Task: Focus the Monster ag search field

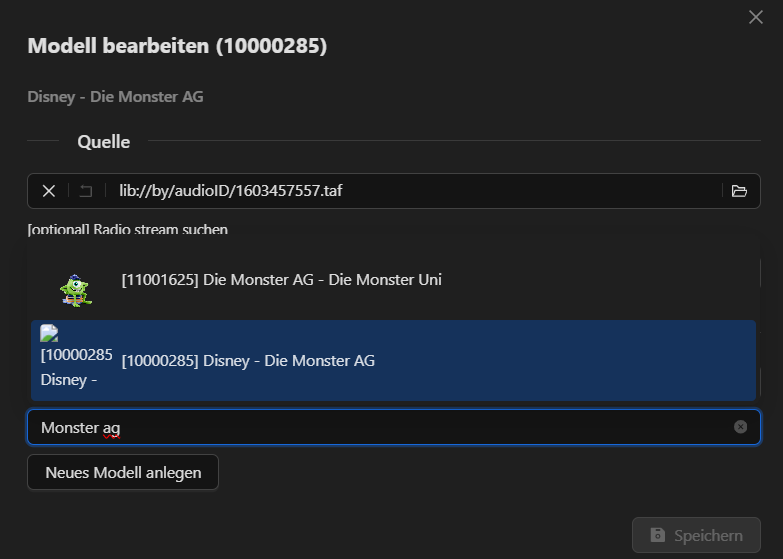Action: 380,427
